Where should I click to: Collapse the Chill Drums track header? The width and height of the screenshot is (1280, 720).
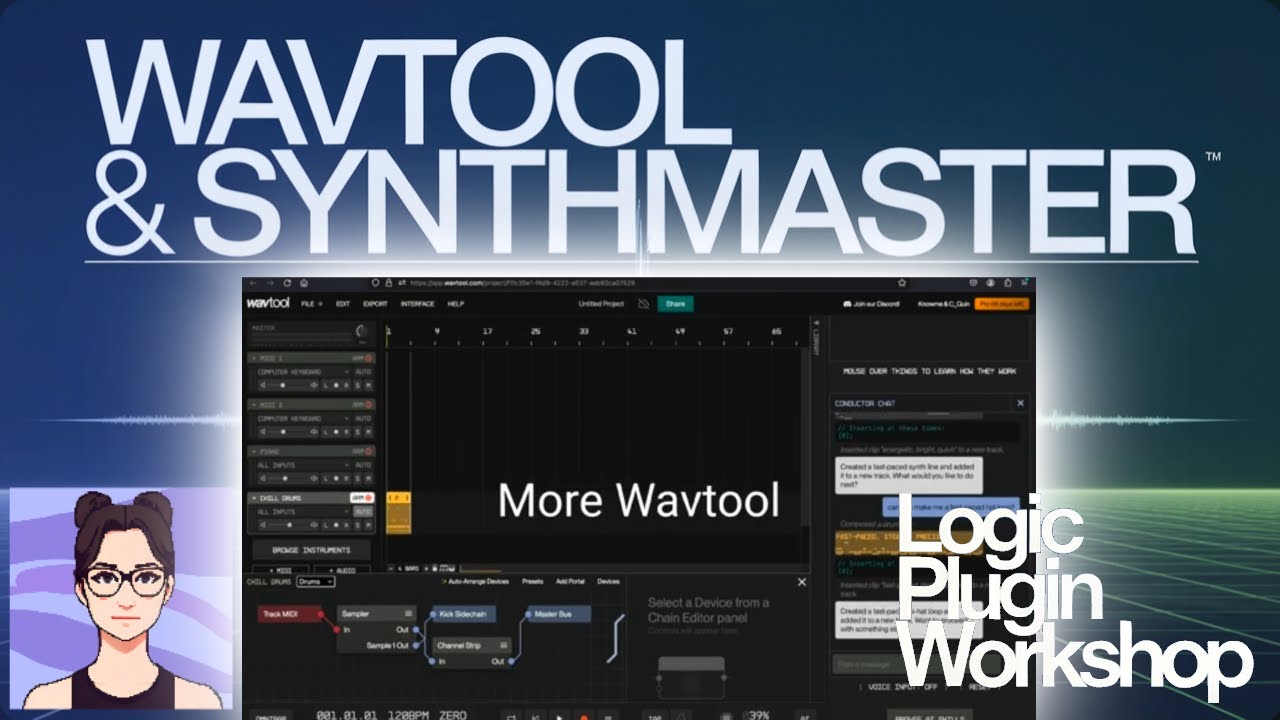click(x=254, y=498)
